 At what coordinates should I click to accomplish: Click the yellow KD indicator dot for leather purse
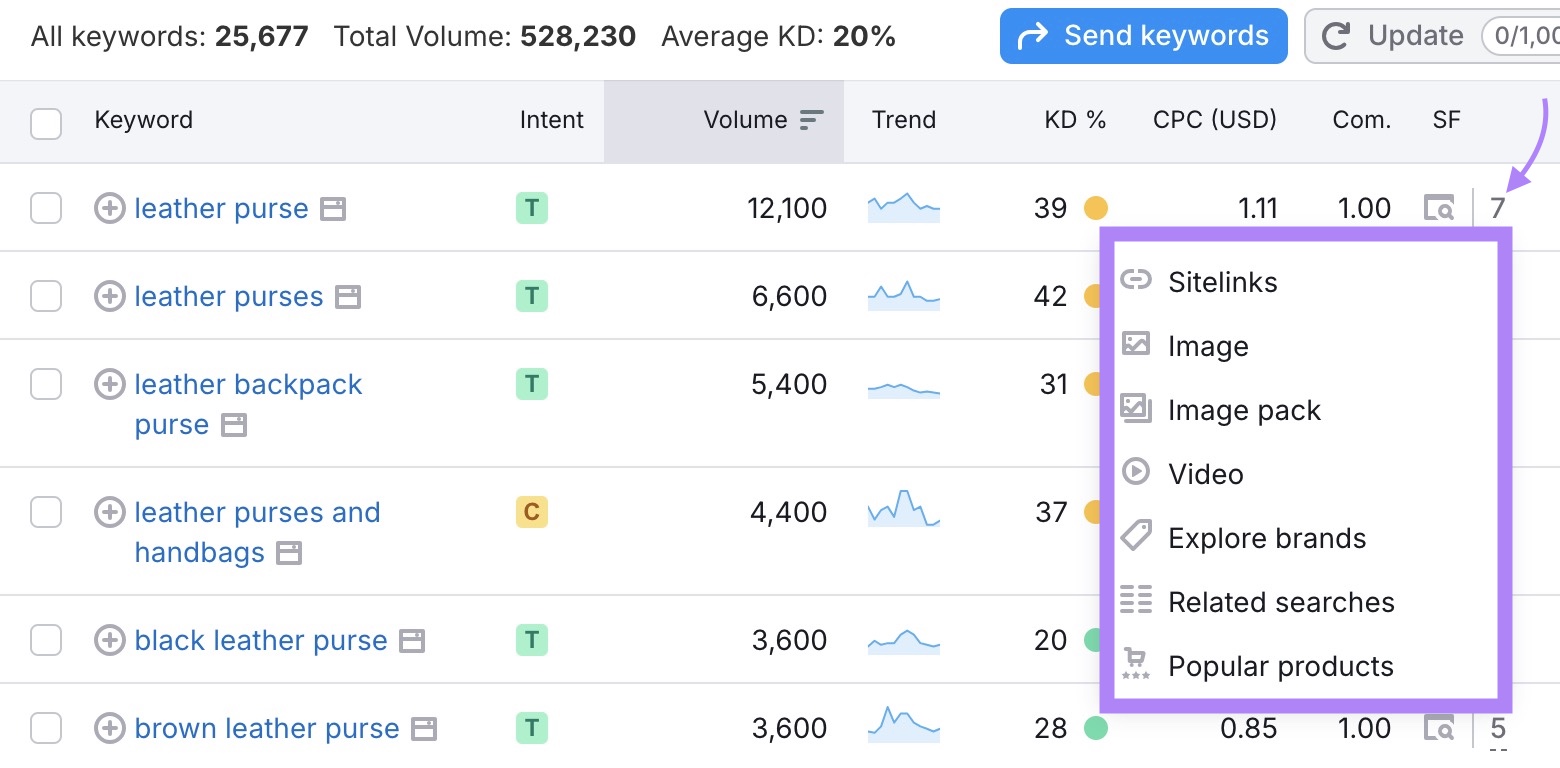[x=1096, y=208]
